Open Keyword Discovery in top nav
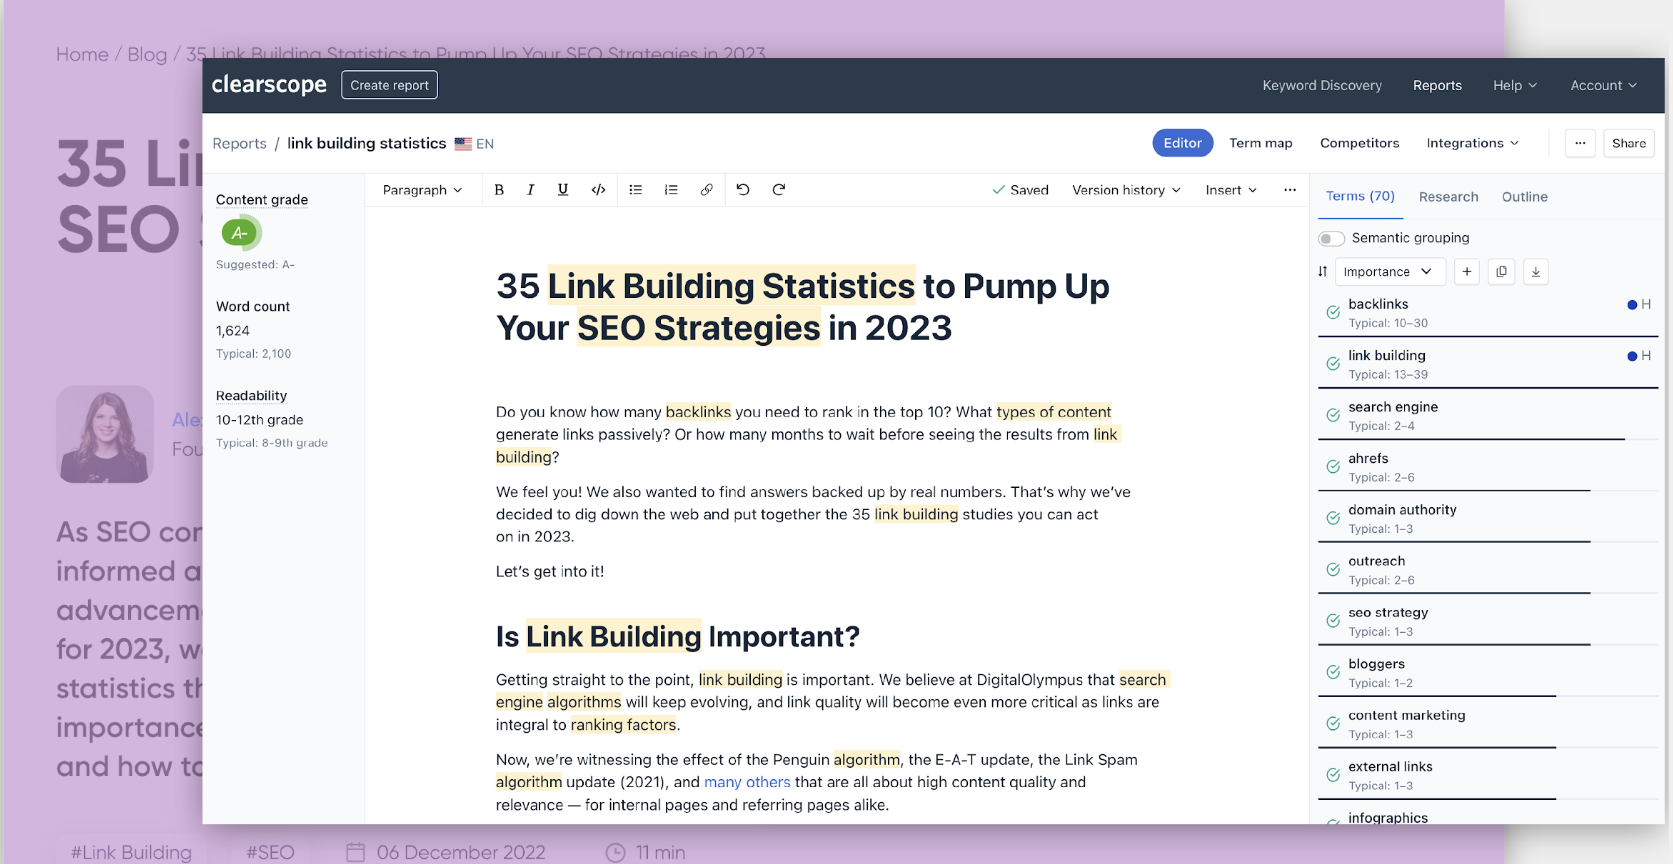The height and width of the screenshot is (864, 1673). point(1322,86)
